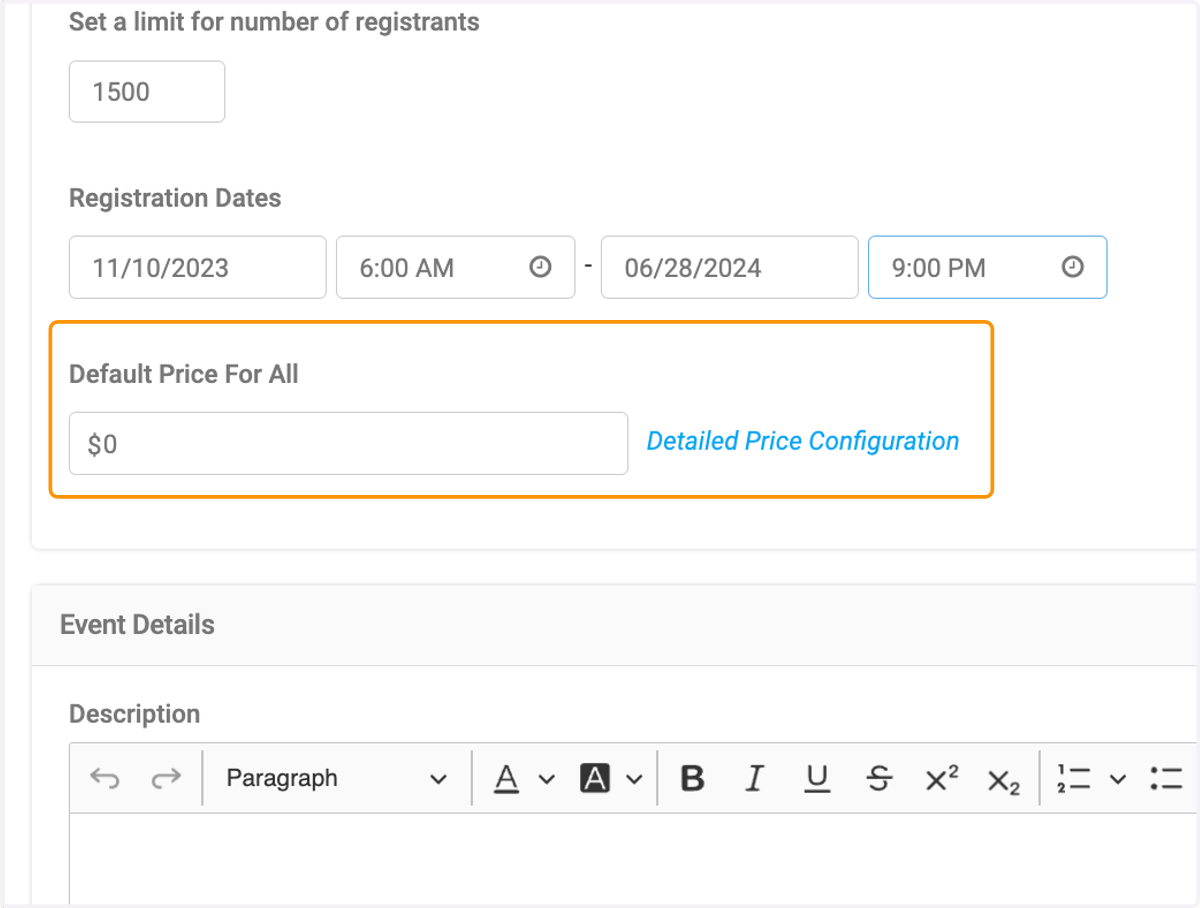The width and height of the screenshot is (1200, 908).
Task: Undo last edit in Description editor
Action: [105, 778]
